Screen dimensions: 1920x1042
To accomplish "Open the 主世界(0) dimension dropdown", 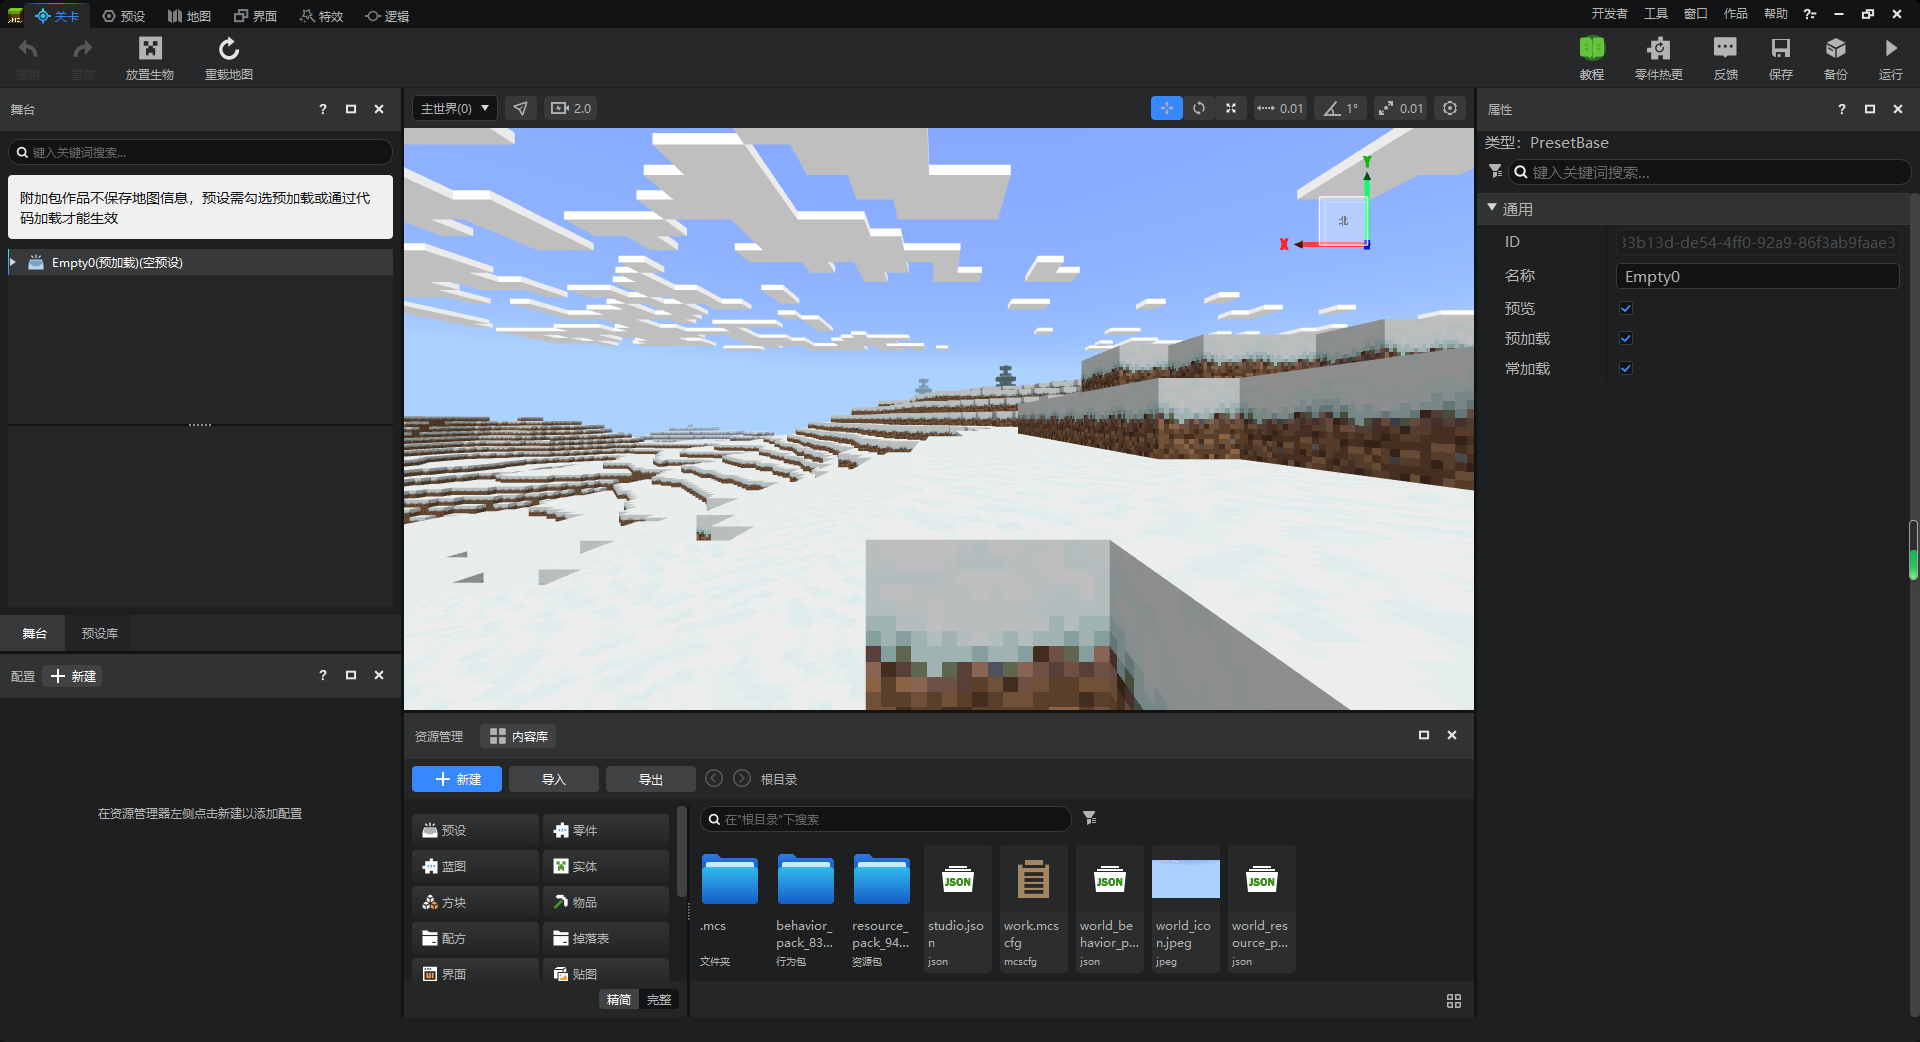I will tap(455, 108).
